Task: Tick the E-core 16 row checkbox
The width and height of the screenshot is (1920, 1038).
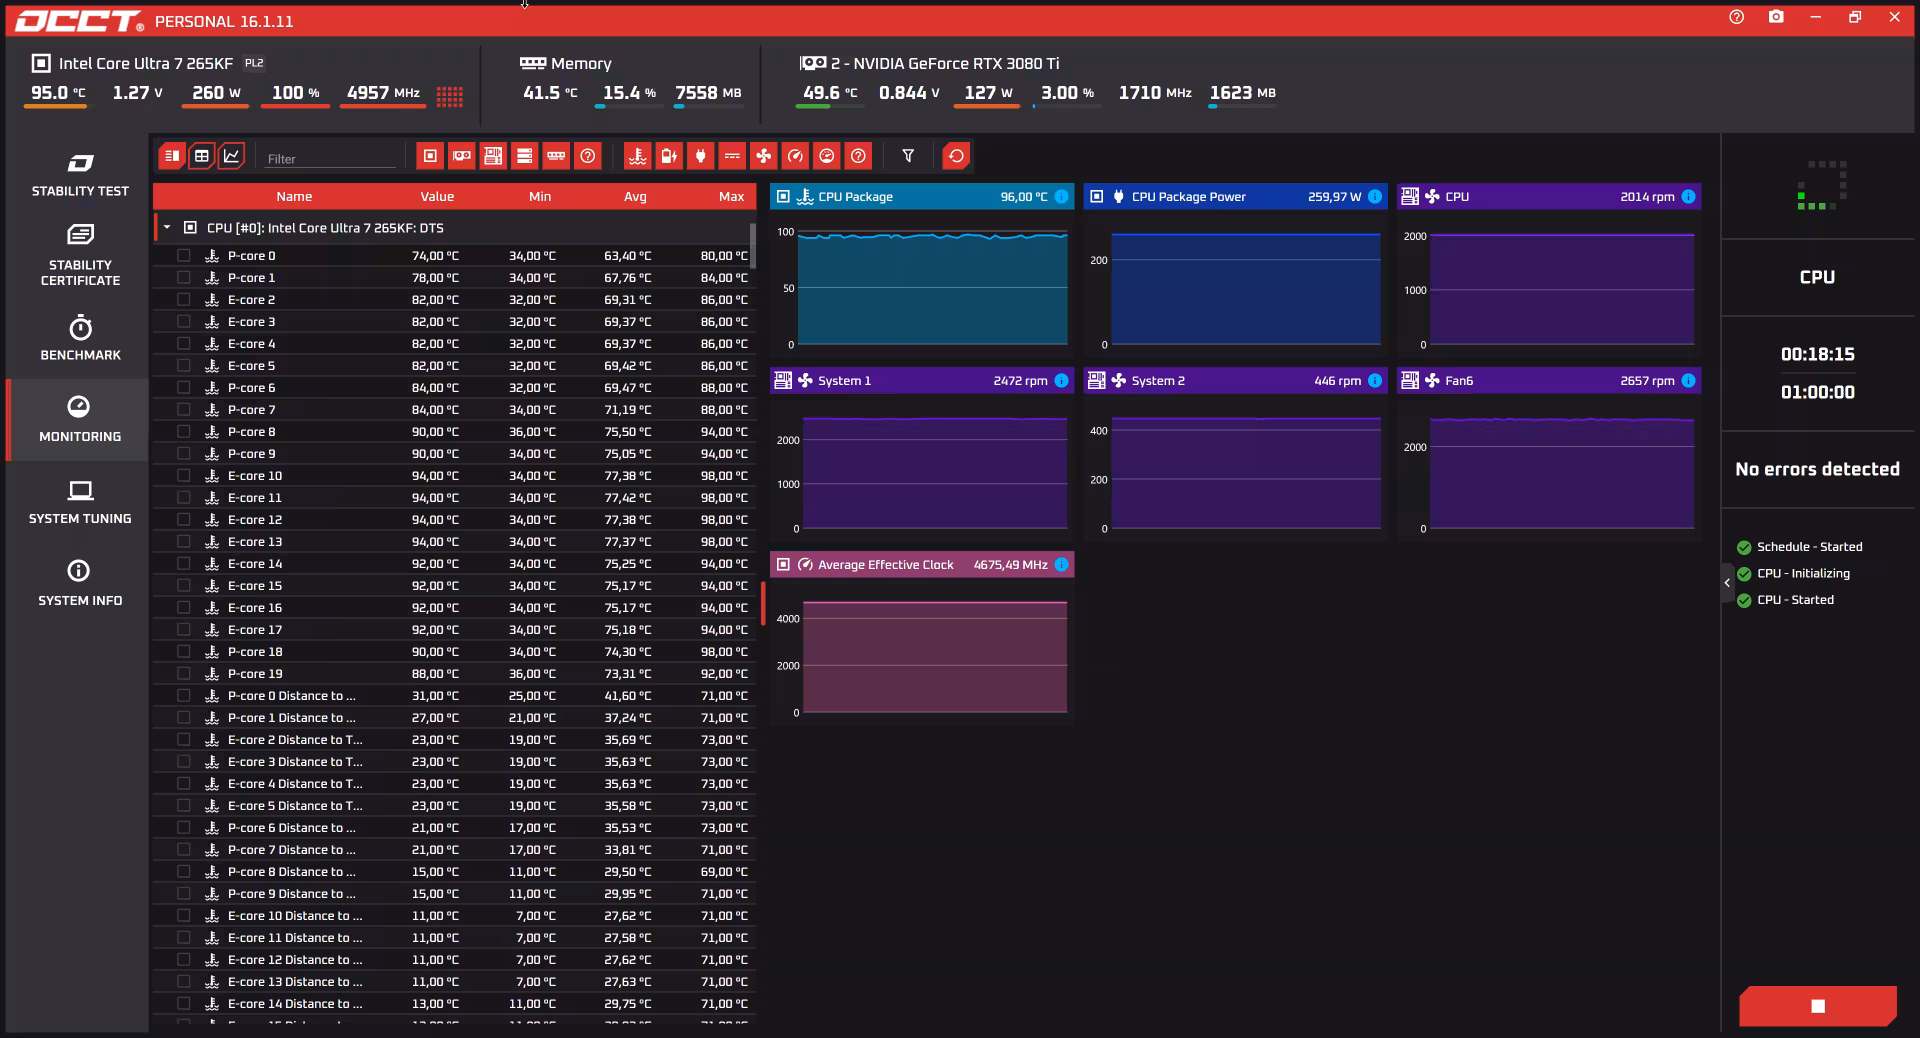Action: (184, 608)
